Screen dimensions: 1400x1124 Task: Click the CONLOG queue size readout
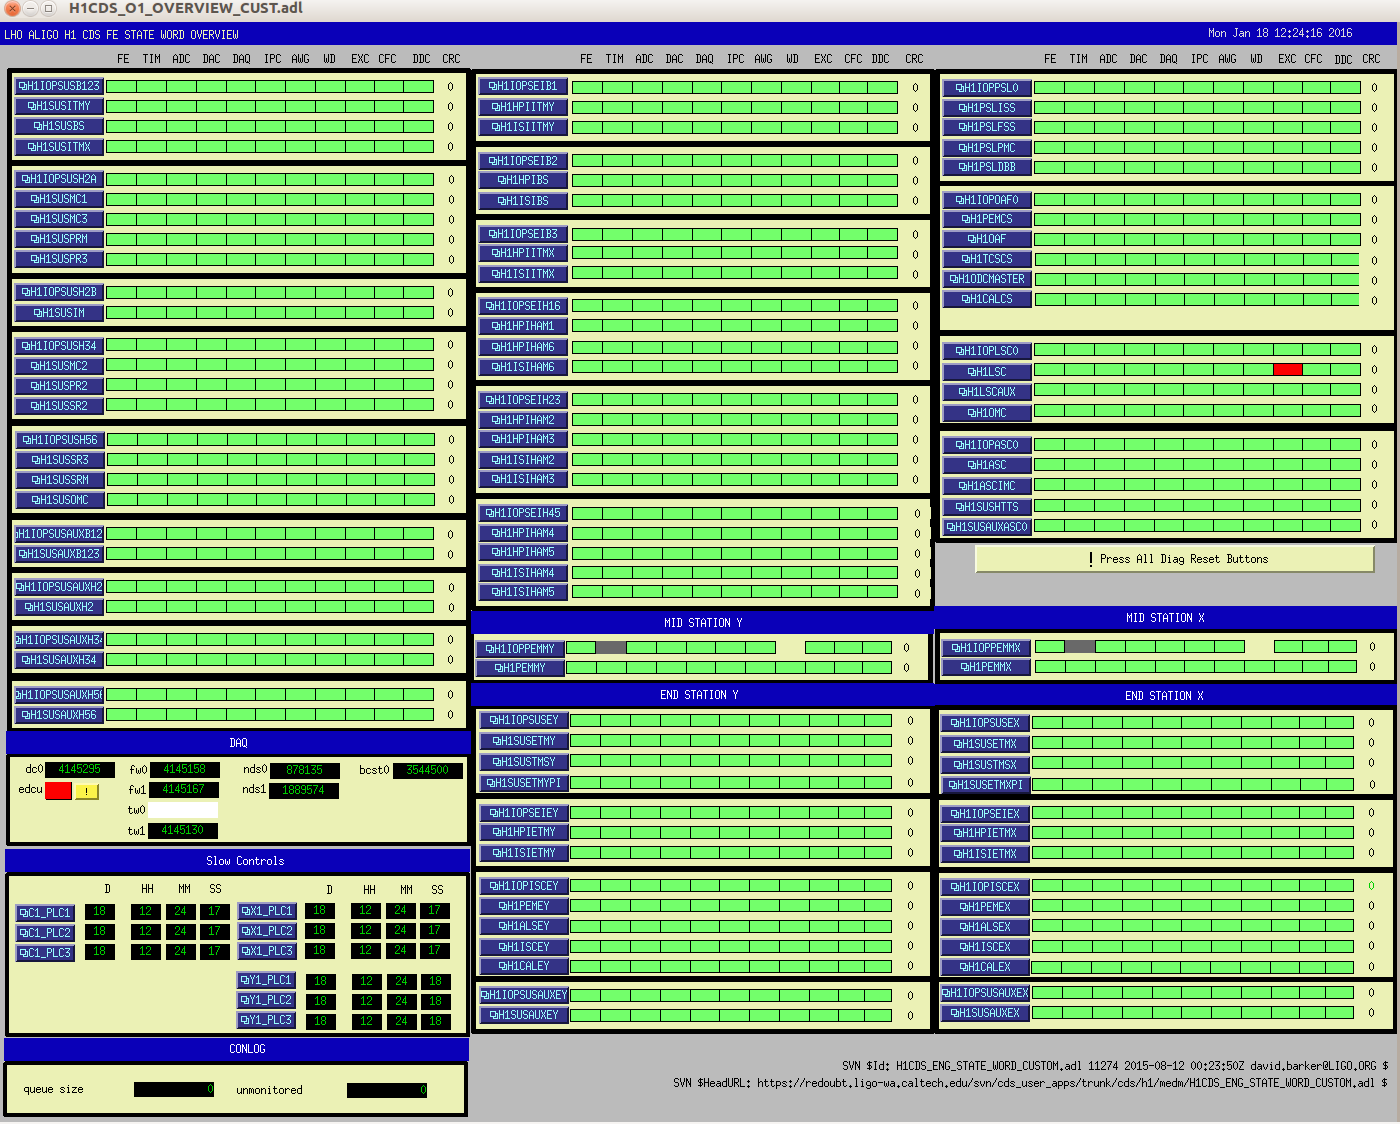click(x=173, y=1089)
